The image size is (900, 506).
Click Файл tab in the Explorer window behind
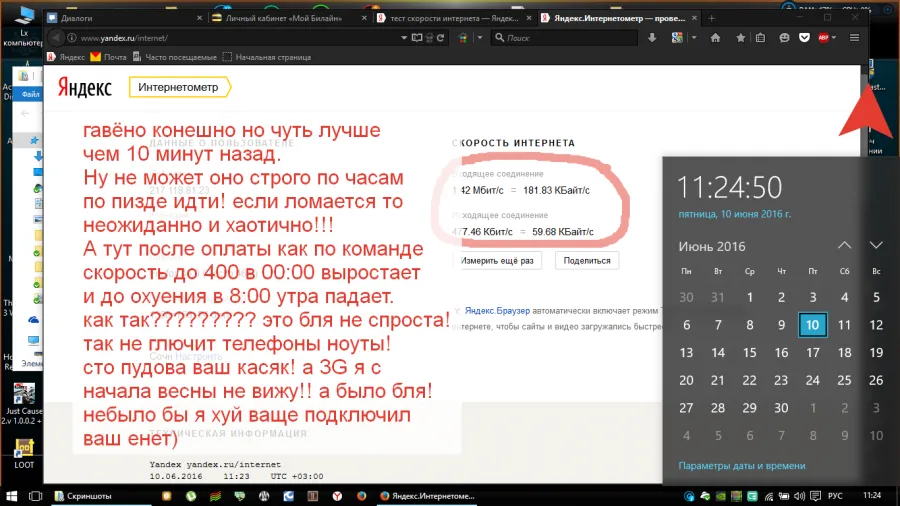30,94
